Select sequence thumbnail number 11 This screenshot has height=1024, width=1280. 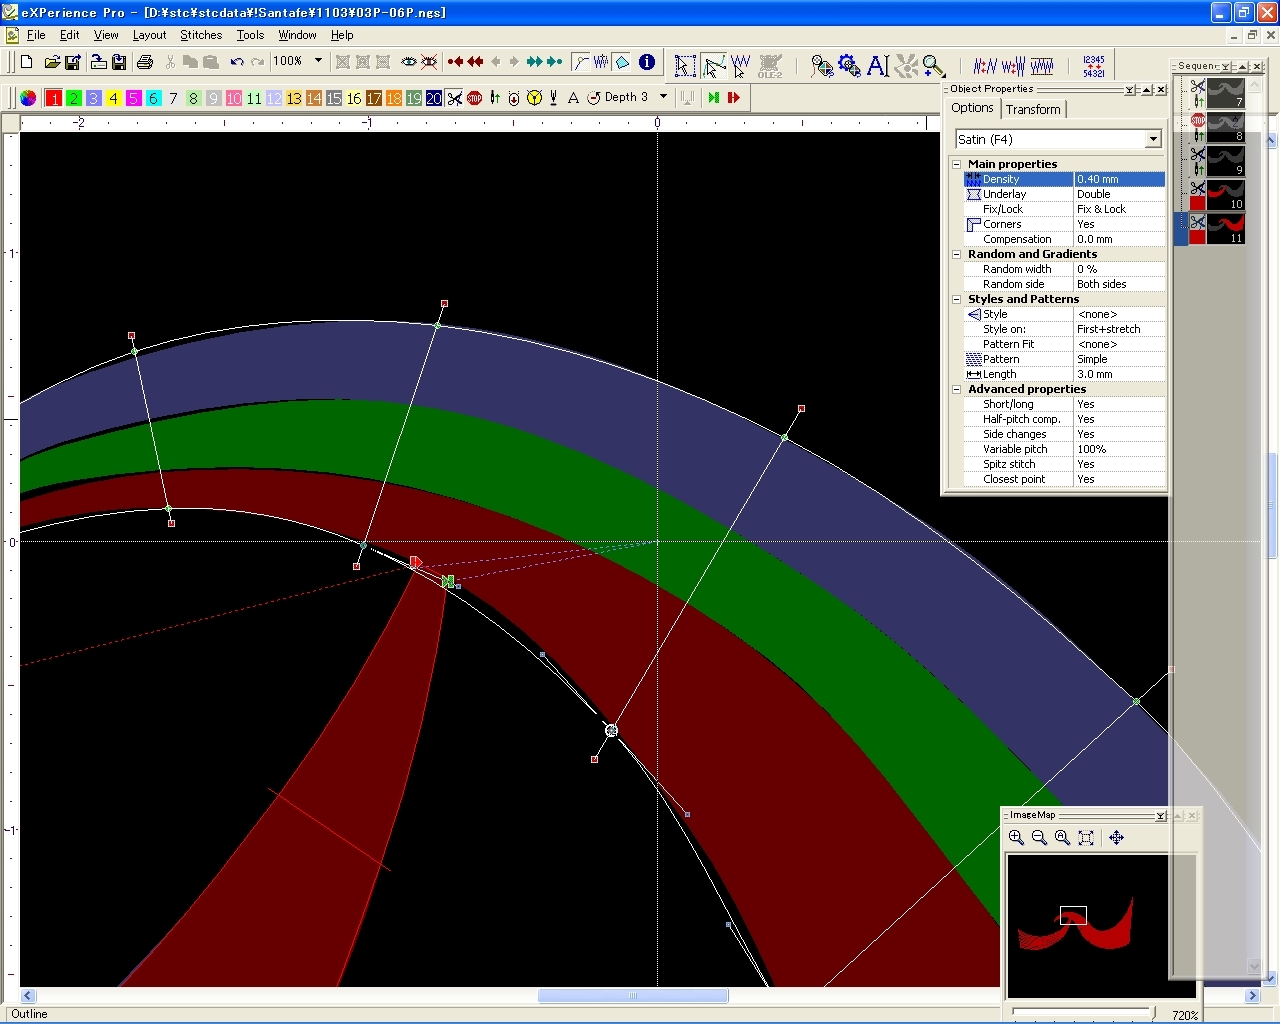click(x=1225, y=228)
